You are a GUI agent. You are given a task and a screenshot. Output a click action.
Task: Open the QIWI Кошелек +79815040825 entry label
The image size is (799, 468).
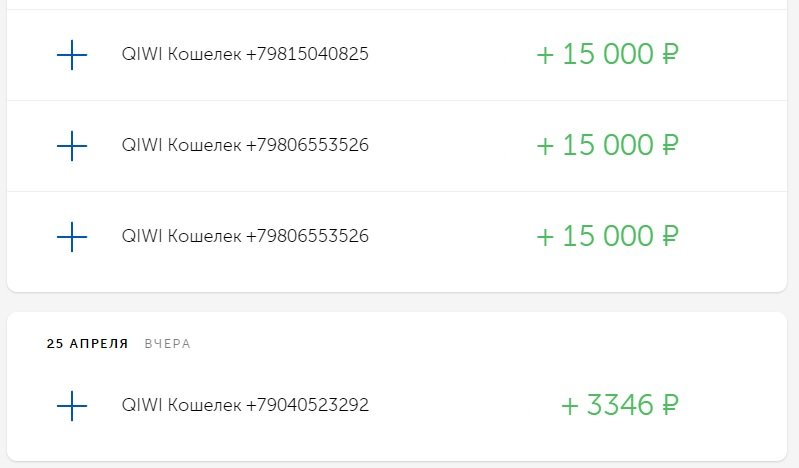tap(244, 55)
